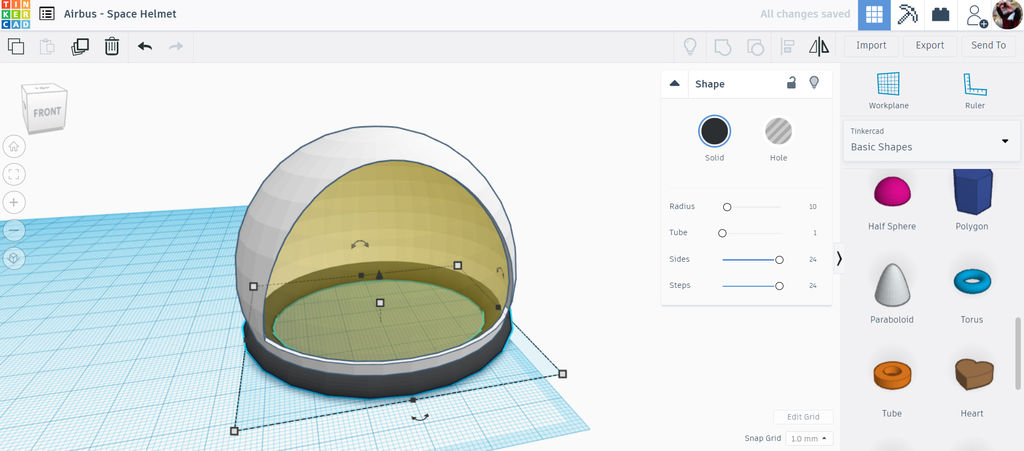Image resolution: width=1024 pixels, height=451 pixels.
Task: Open the Tinkercad logo home link
Action: (15, 14)
